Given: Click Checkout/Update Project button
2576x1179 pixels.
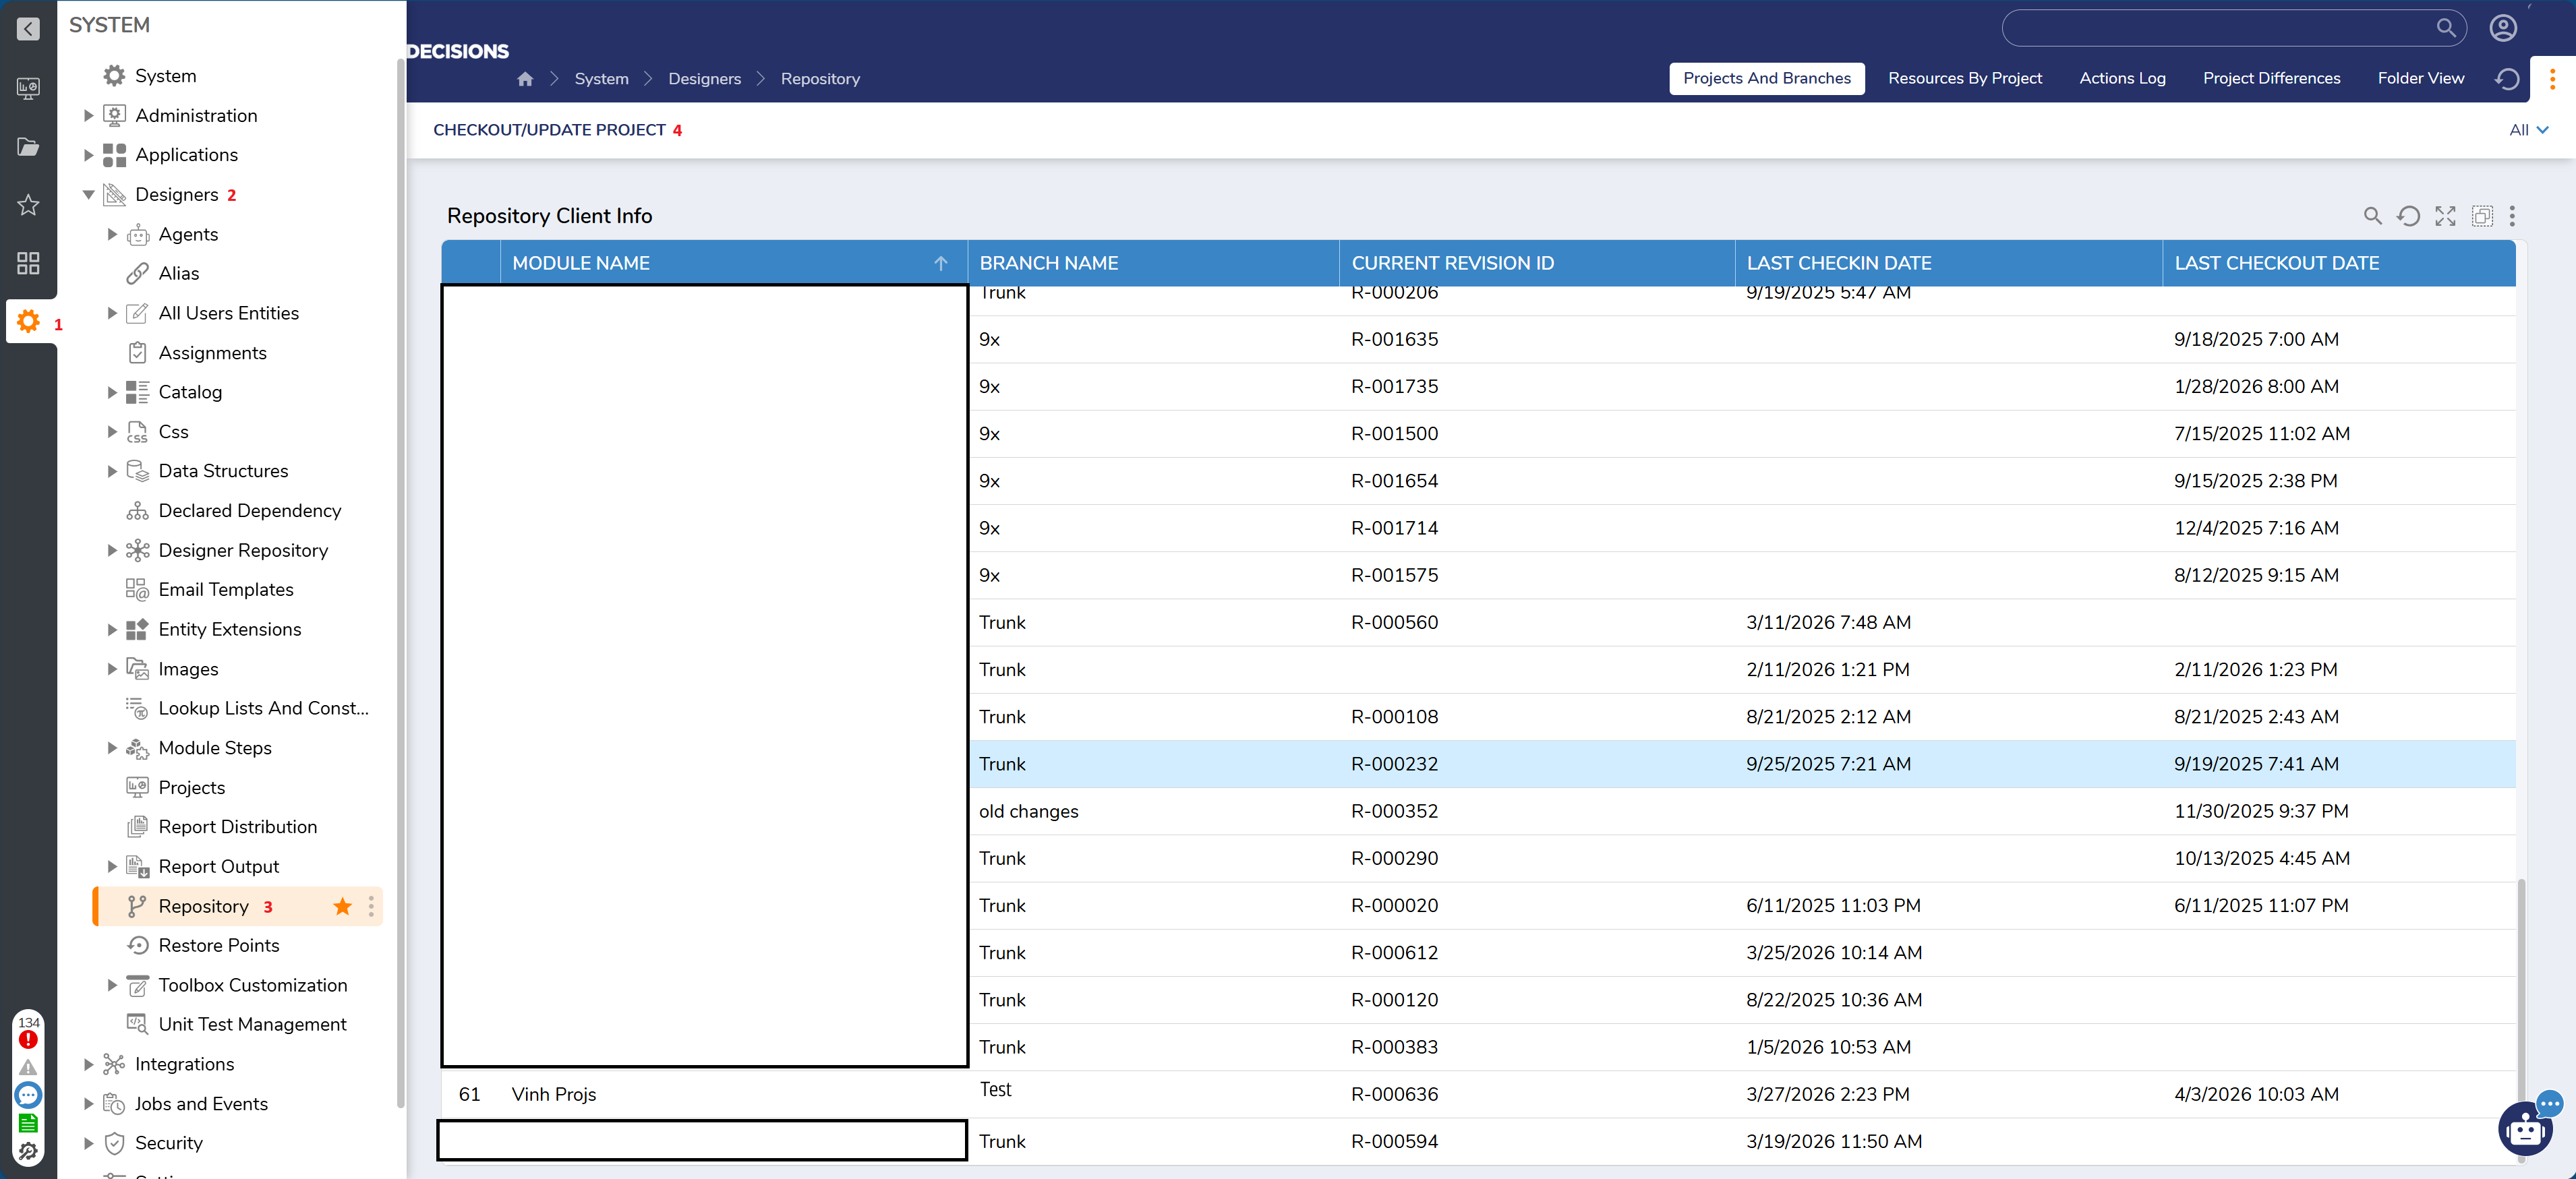Looking at the screenshot, I should click(x=549, y=130).
